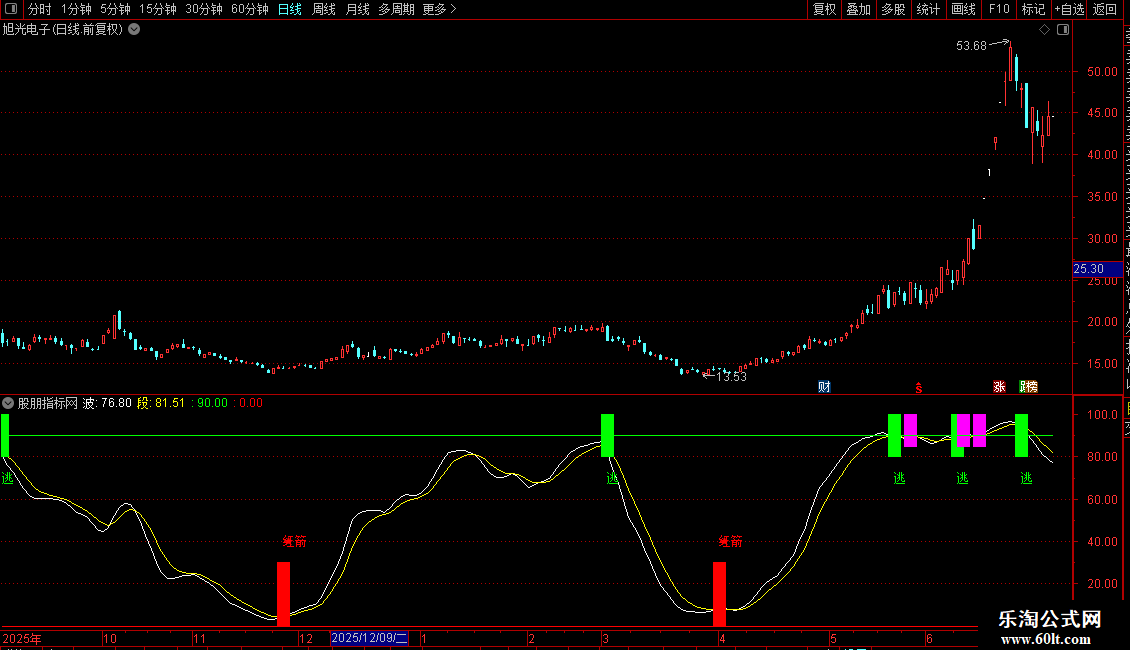This screenshot has width=1130, height=650.
Task: Select the 60分钟 period
Action: [x=249, y=9]
